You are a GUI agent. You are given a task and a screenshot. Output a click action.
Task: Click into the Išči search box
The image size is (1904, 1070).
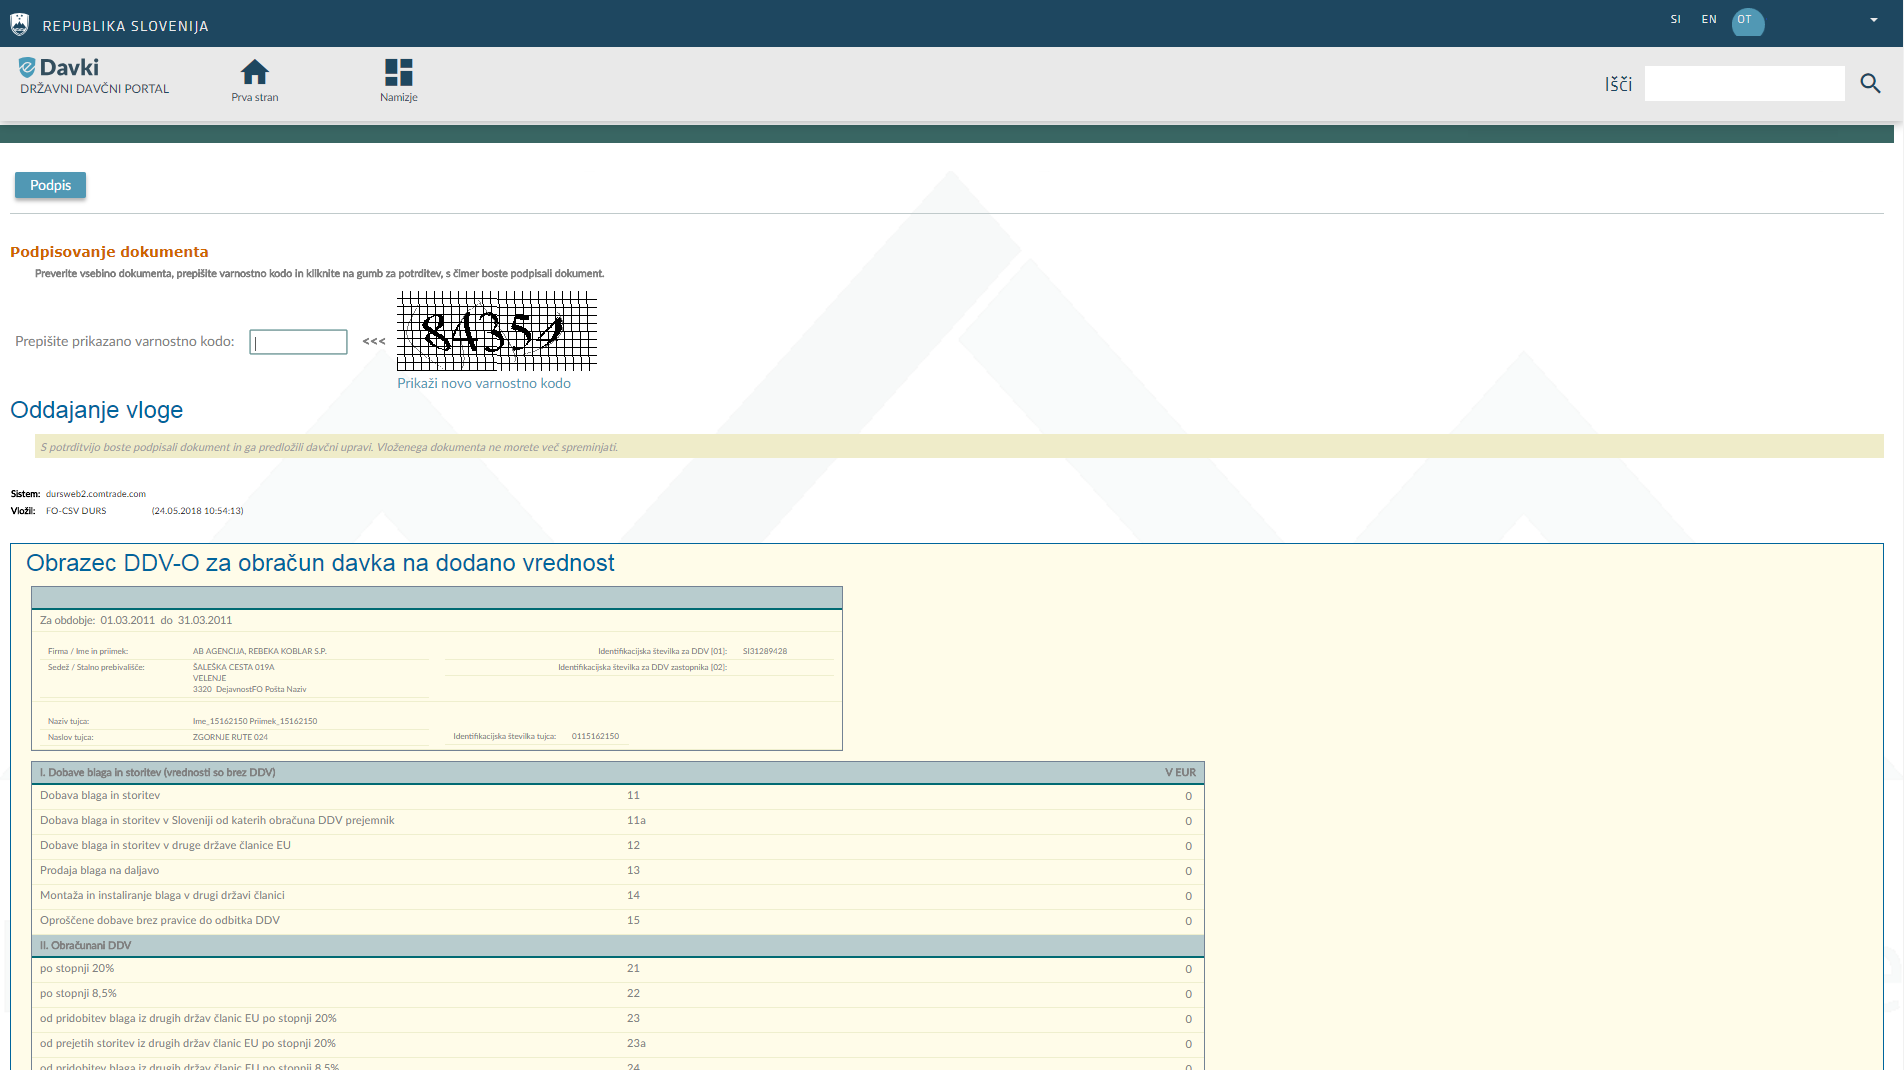[x=1744, y=84]
